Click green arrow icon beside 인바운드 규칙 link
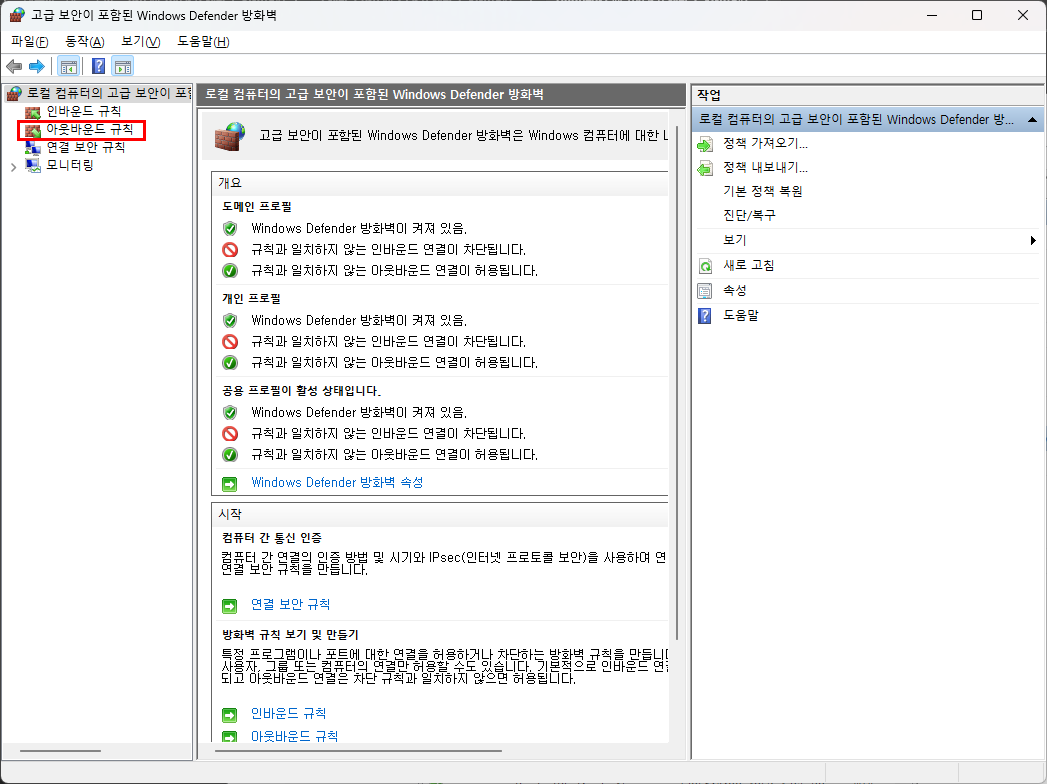Viewport: 1047px width, 784px height. (x=229, y=715)
